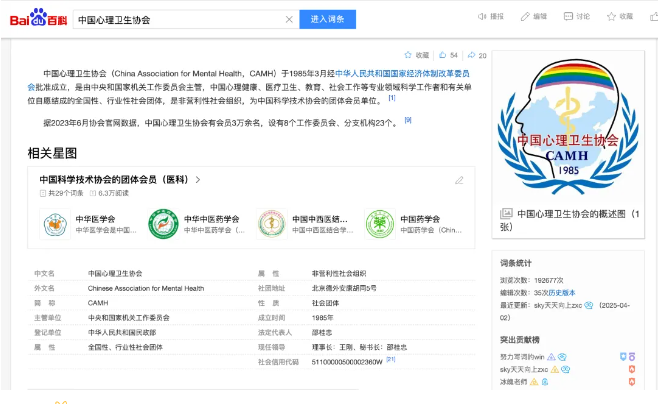Click the 播报 speaker icon in header
The image size is (663, 404).
point(482,17)
